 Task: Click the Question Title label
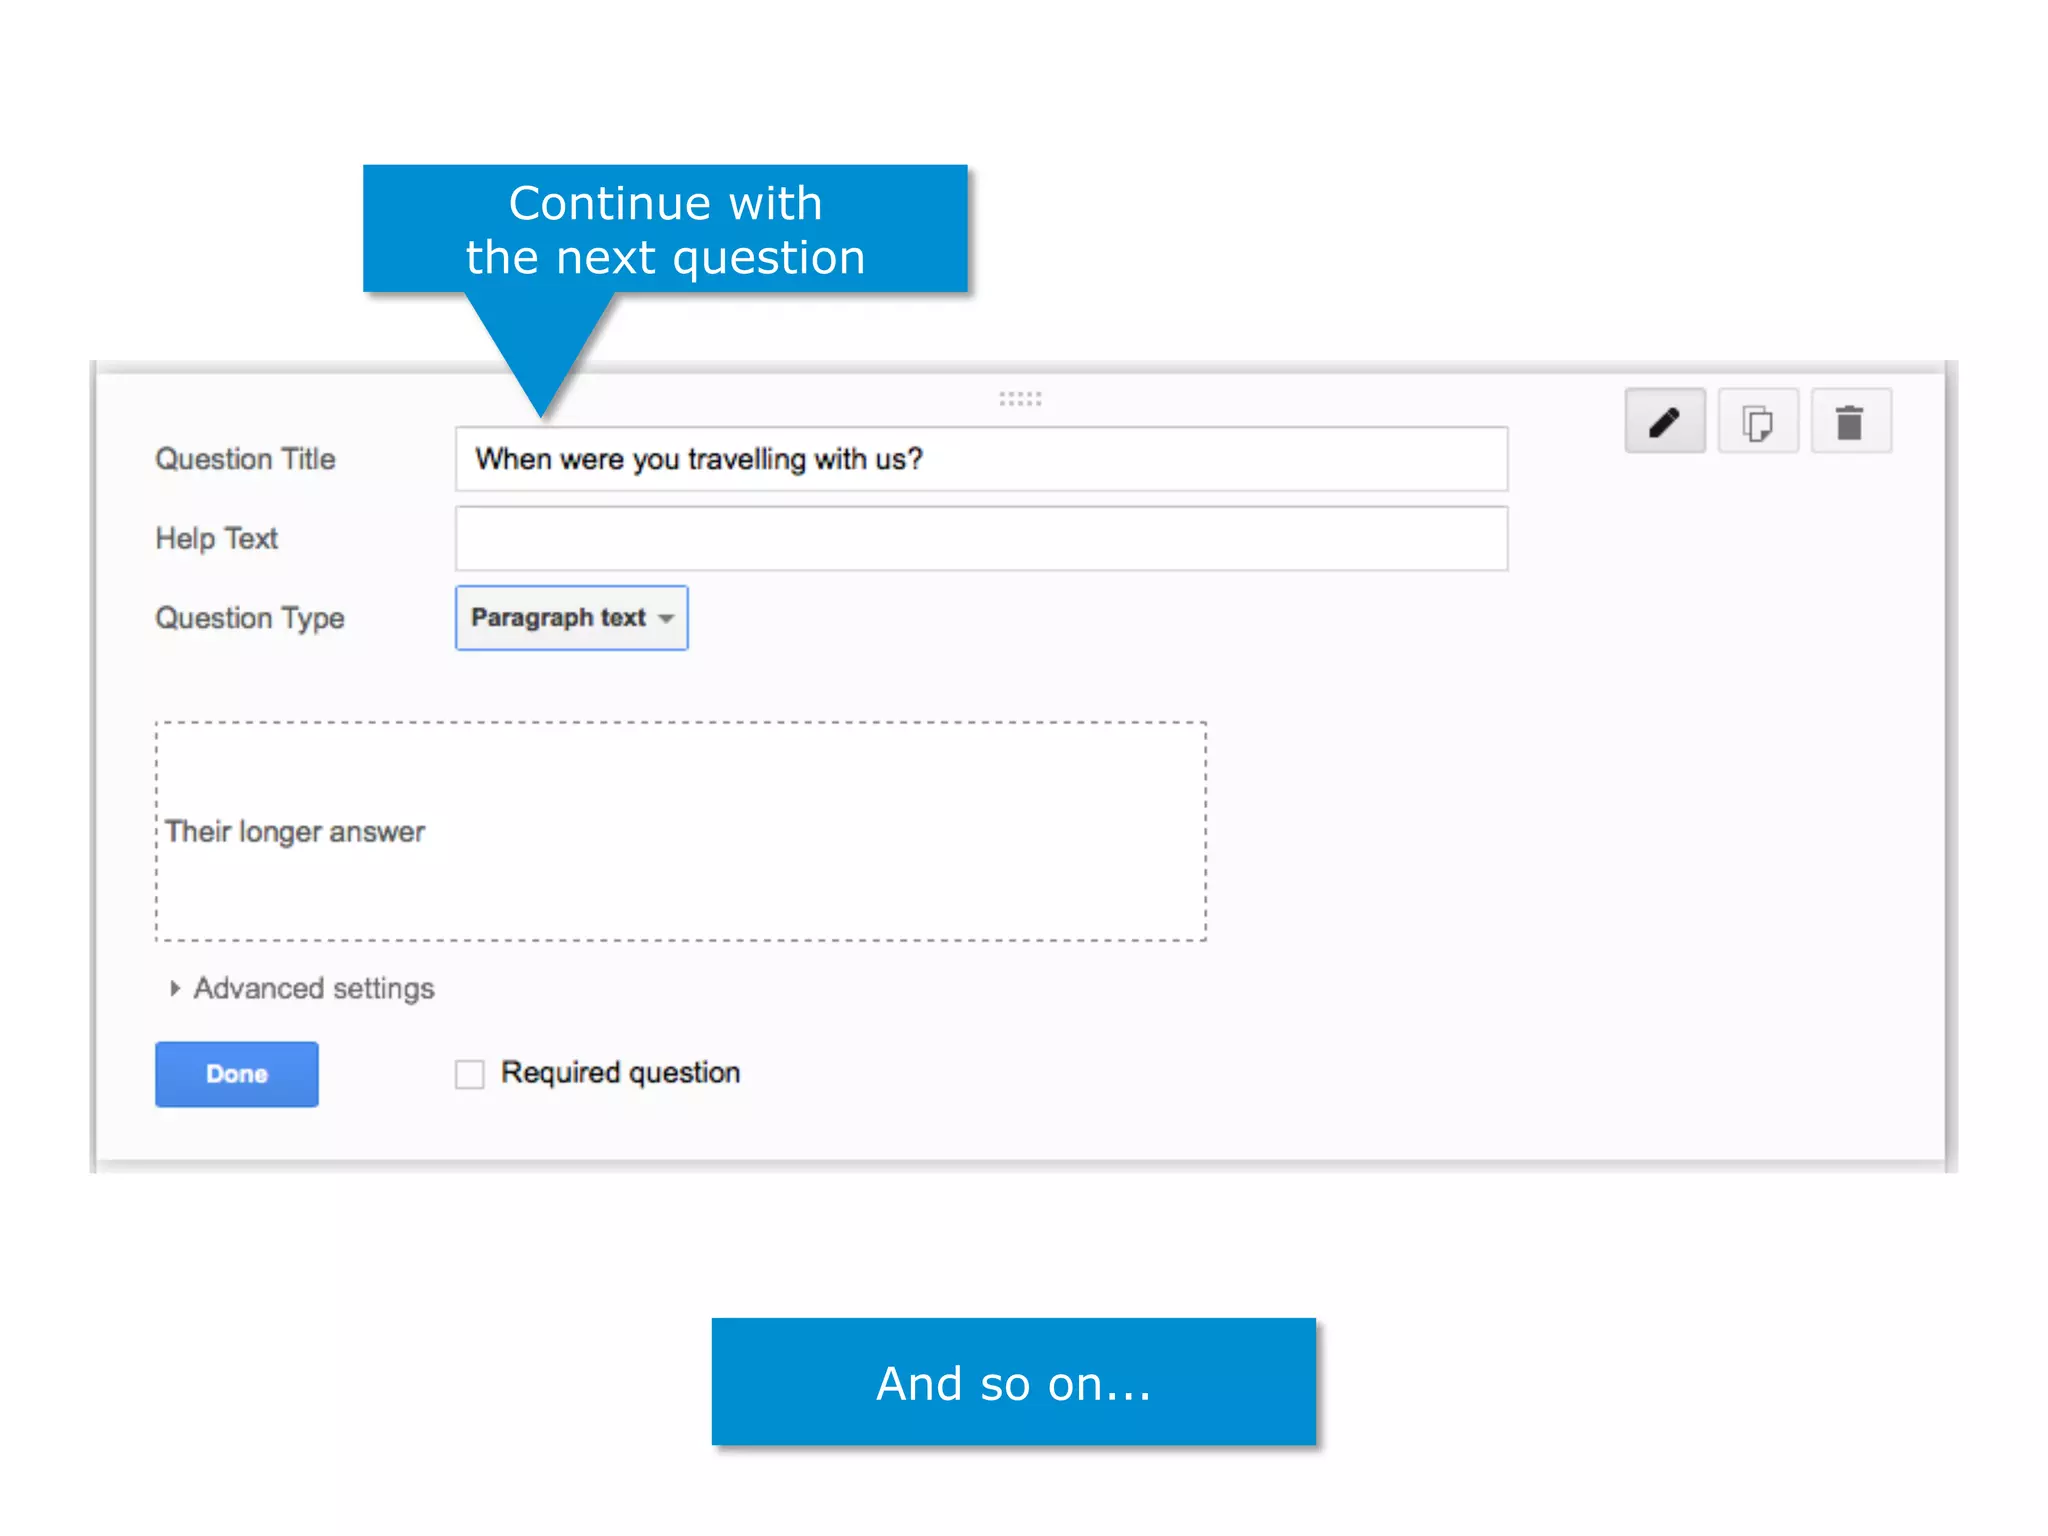point(245,459)
